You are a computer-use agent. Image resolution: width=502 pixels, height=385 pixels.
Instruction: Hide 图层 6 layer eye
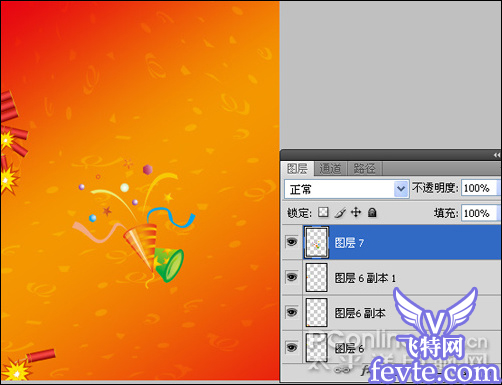click(292, 347)
